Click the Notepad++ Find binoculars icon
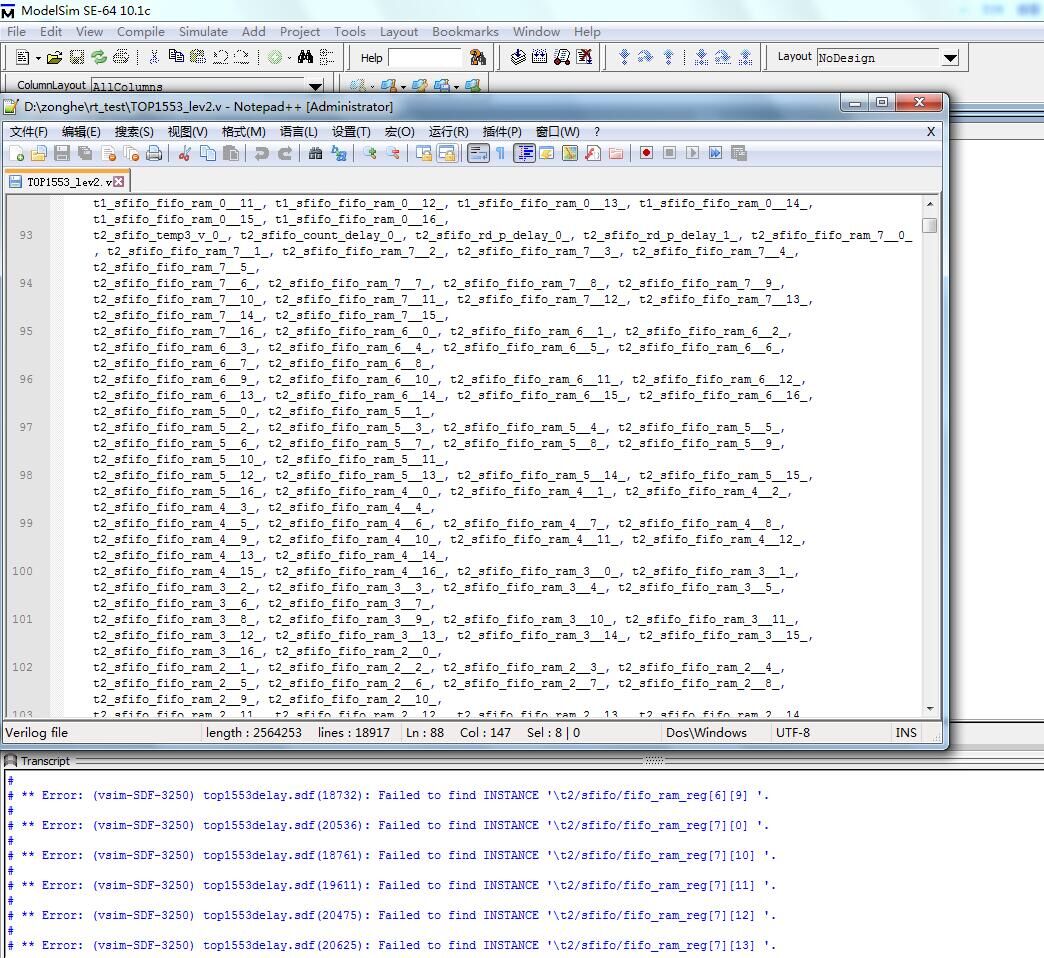The image size is (1044, 958). click(x=315, y=153)
